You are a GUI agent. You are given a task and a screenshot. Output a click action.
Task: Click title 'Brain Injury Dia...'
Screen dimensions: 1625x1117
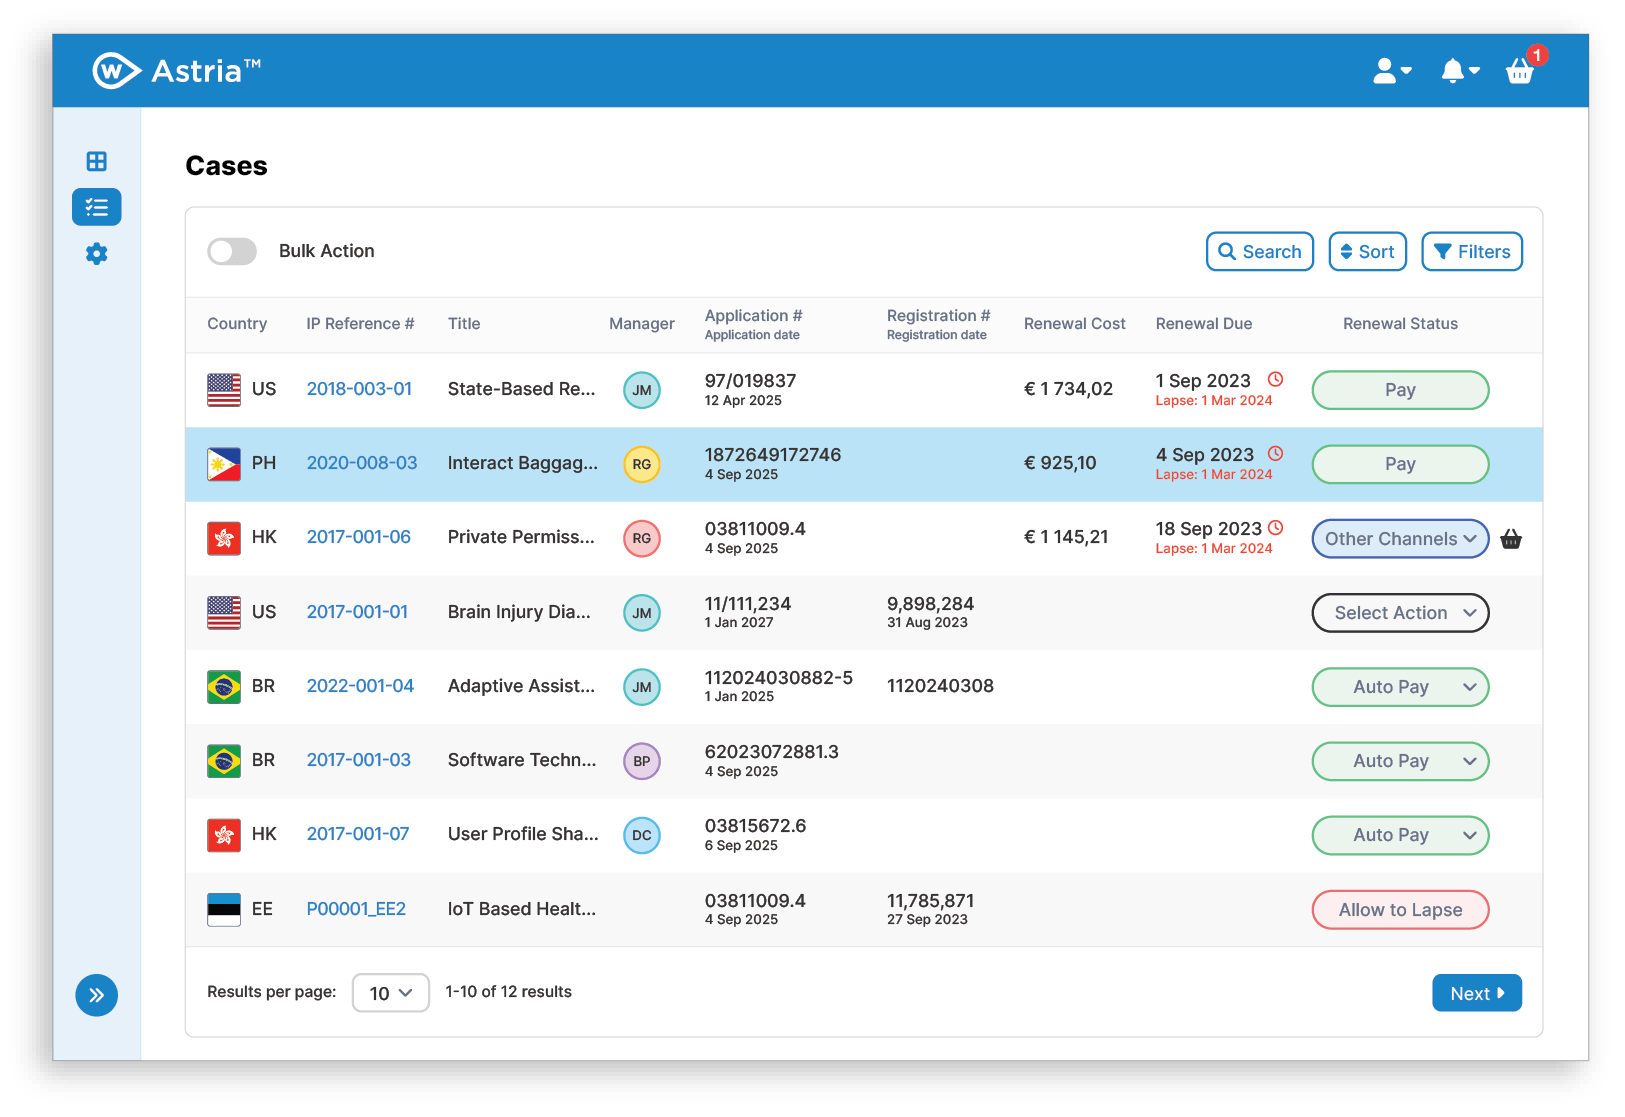click(x=519, y=612)
